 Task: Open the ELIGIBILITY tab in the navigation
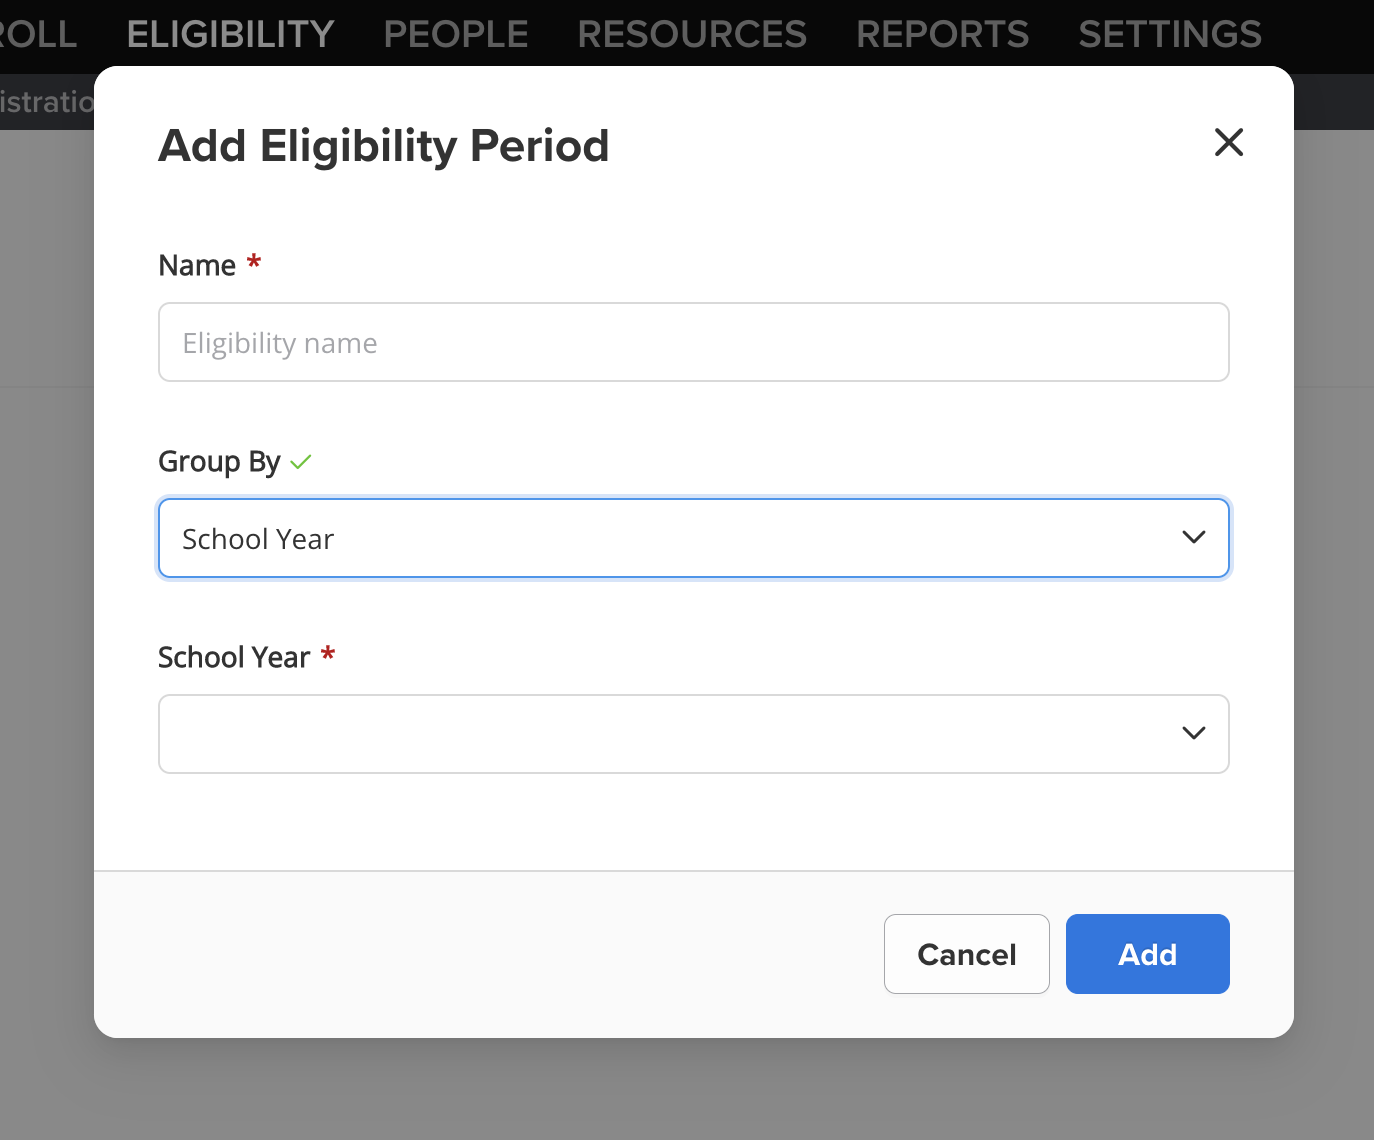pyautogui.click(x=230, y=34)
